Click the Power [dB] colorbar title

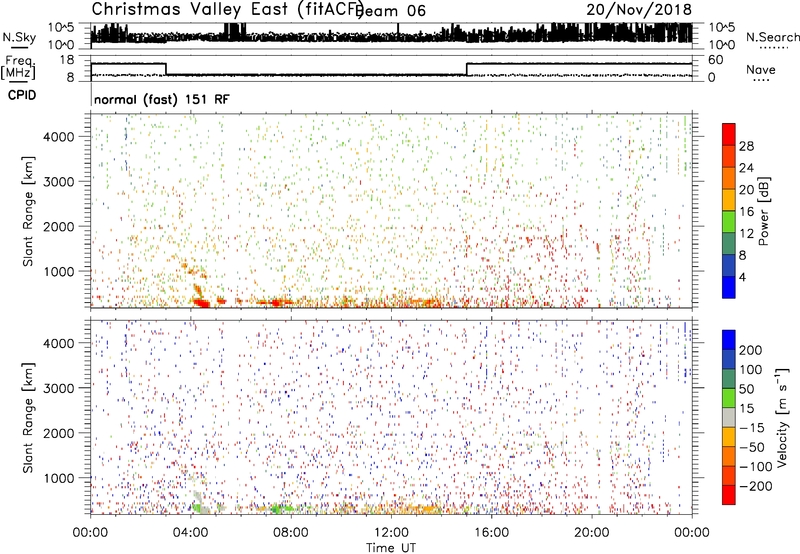[764, 211]
